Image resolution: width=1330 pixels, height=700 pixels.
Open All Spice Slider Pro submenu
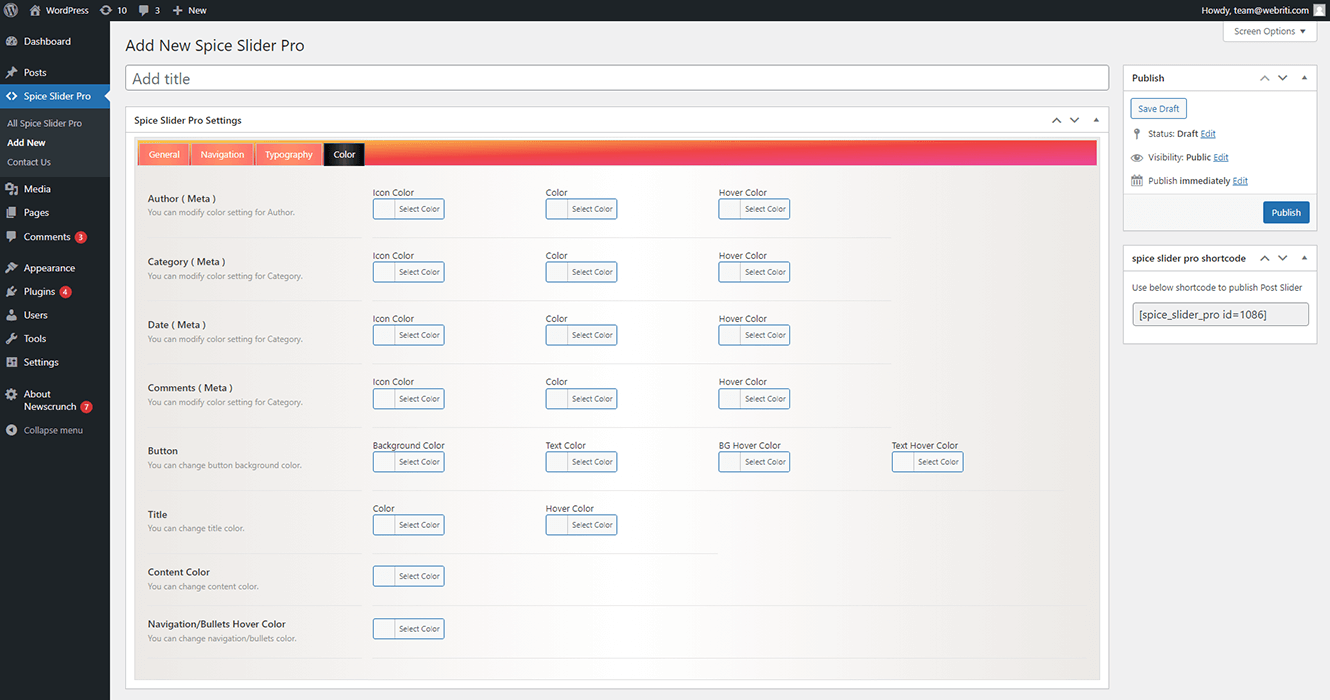point(44,123)
